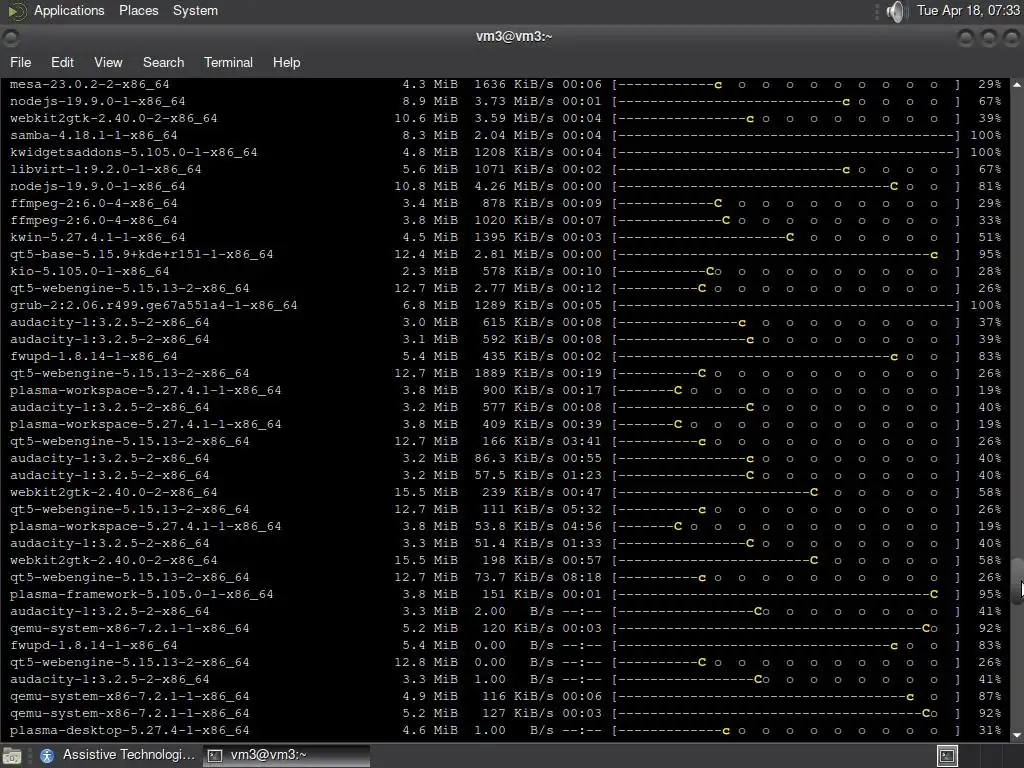The image size is (1024, 768).
Task: Click the volume speaker icon
Action: (897, 11)
